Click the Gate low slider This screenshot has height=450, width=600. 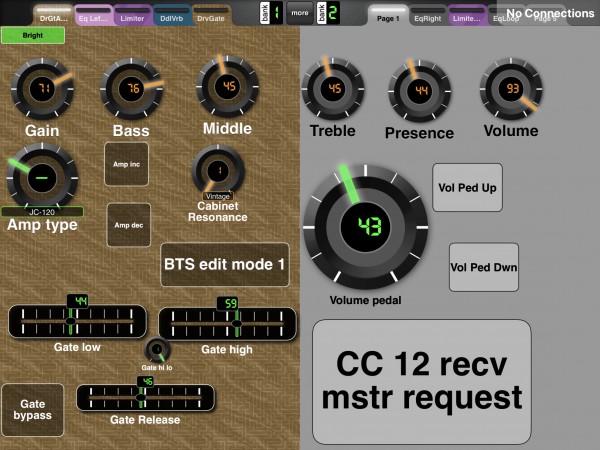(x=77, y=321)
